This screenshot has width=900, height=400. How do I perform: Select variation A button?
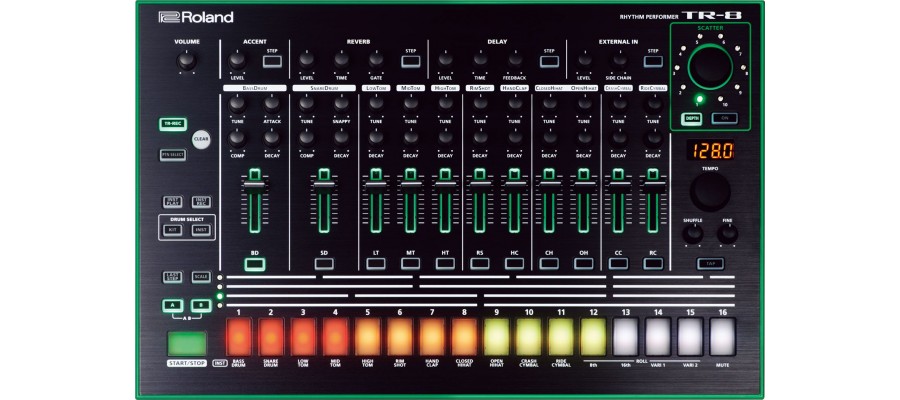[172, 305]
